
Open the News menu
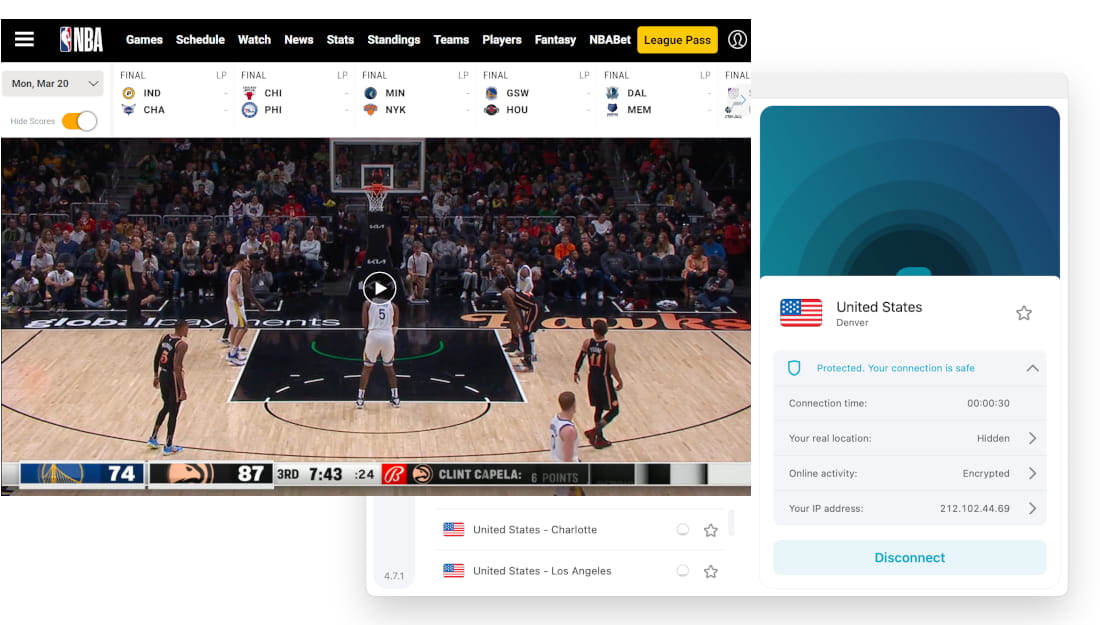click(299, 40)
